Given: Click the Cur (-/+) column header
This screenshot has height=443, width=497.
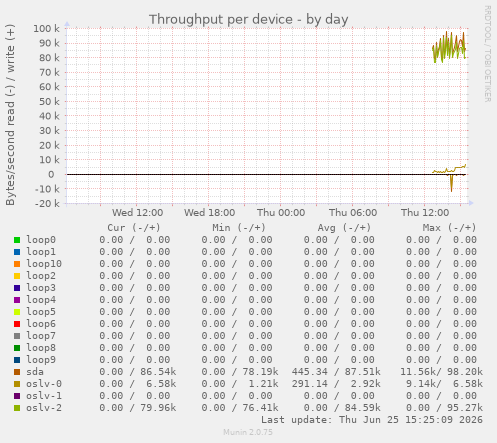Looking at the screenshot, I should pos(134,228).
